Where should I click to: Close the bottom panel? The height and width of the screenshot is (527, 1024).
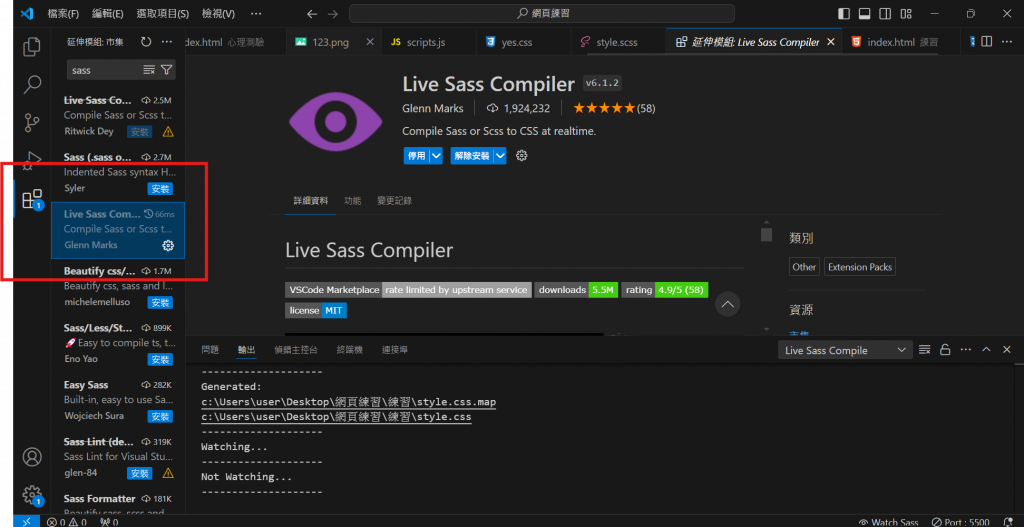tap(1007, 350)
